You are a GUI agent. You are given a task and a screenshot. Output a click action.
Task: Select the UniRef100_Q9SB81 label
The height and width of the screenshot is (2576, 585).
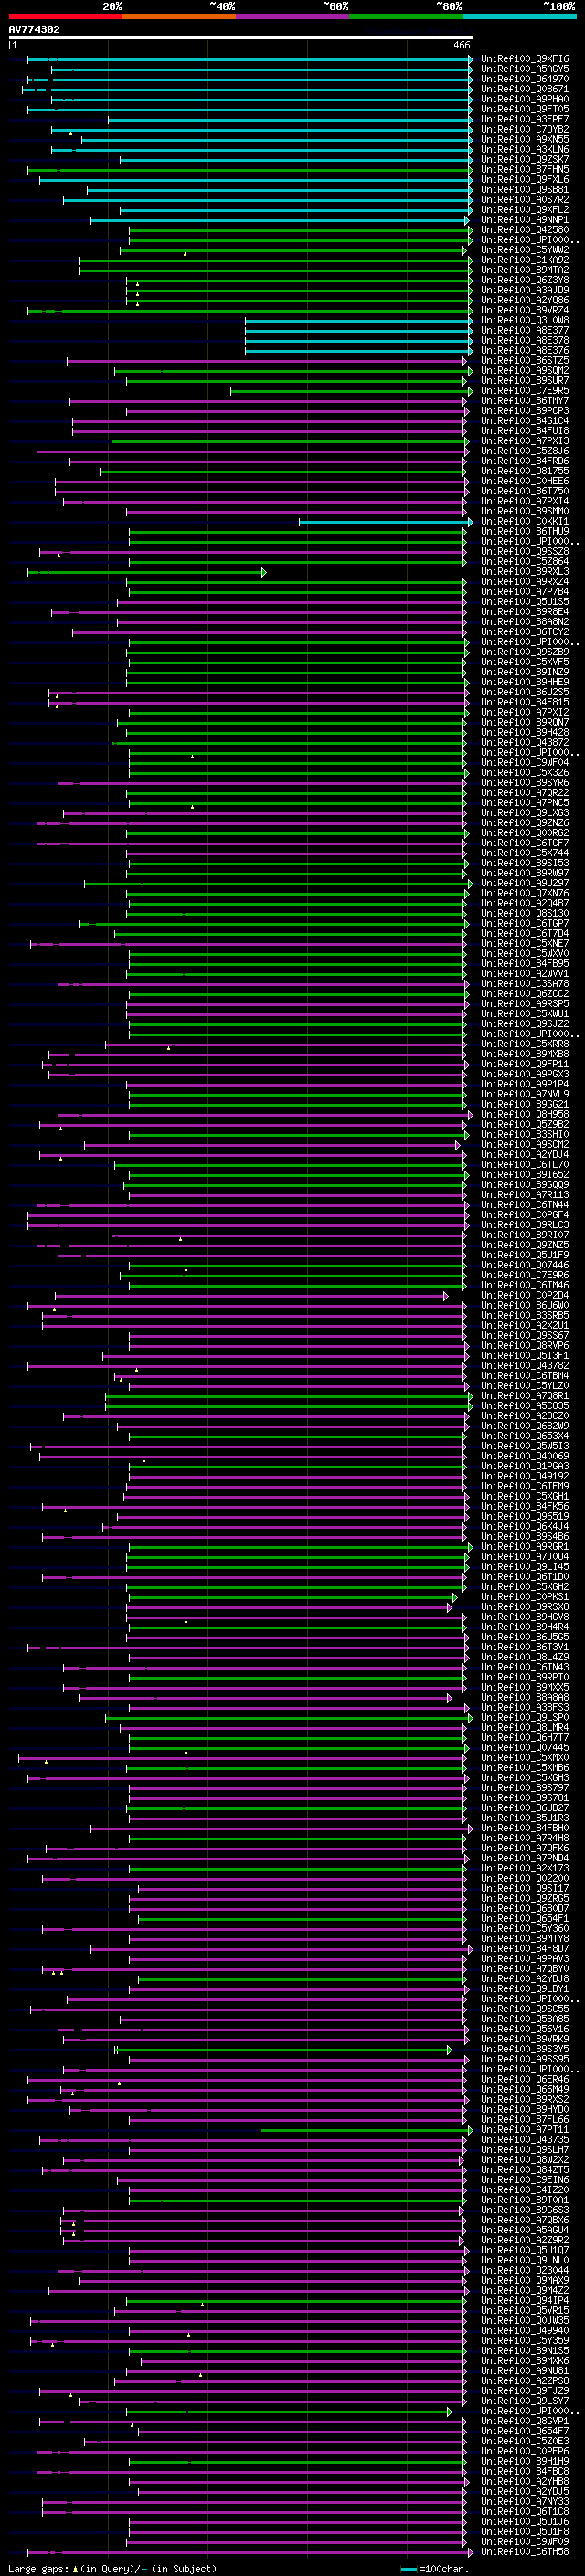pos(525,189)
